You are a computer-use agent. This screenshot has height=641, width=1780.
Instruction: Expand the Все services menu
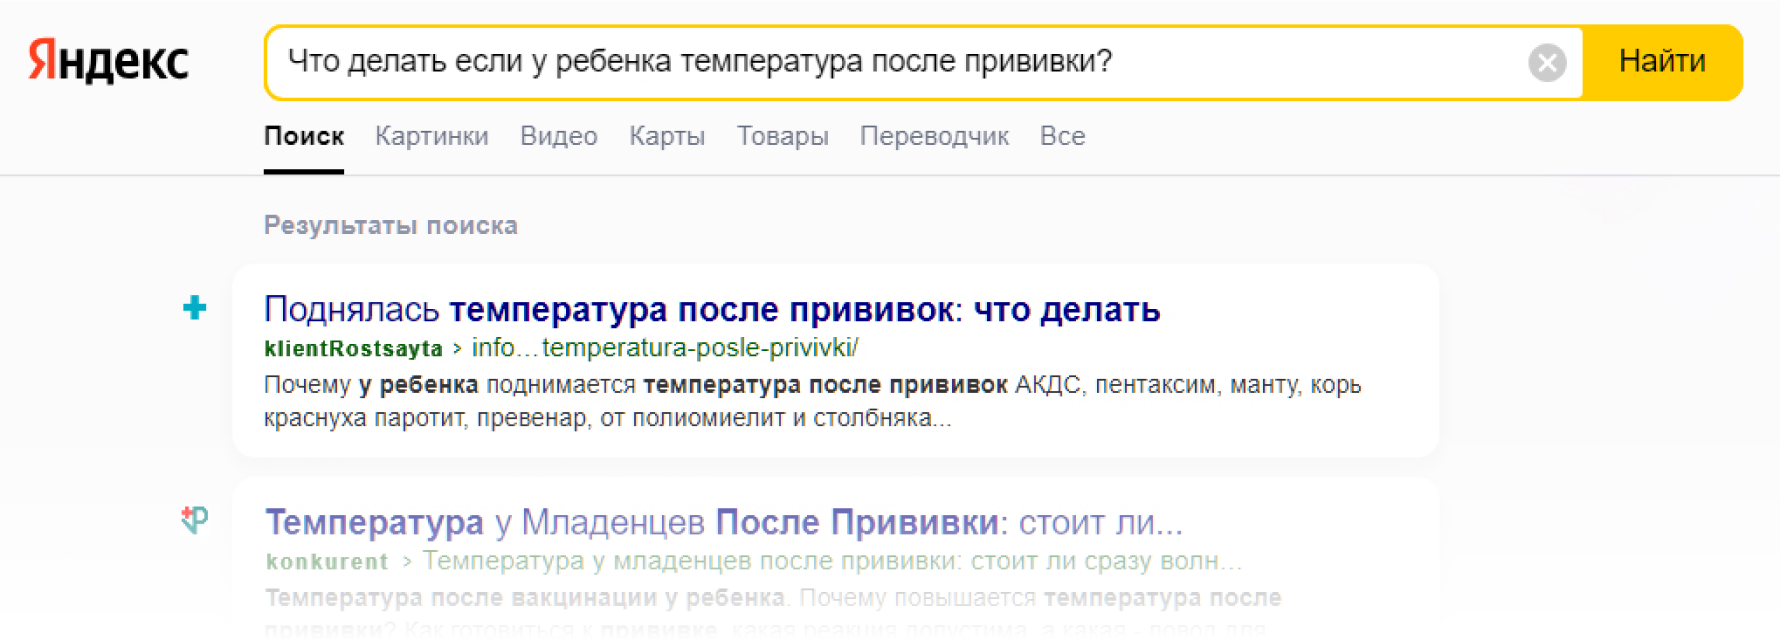click(x=1062, y=136)
